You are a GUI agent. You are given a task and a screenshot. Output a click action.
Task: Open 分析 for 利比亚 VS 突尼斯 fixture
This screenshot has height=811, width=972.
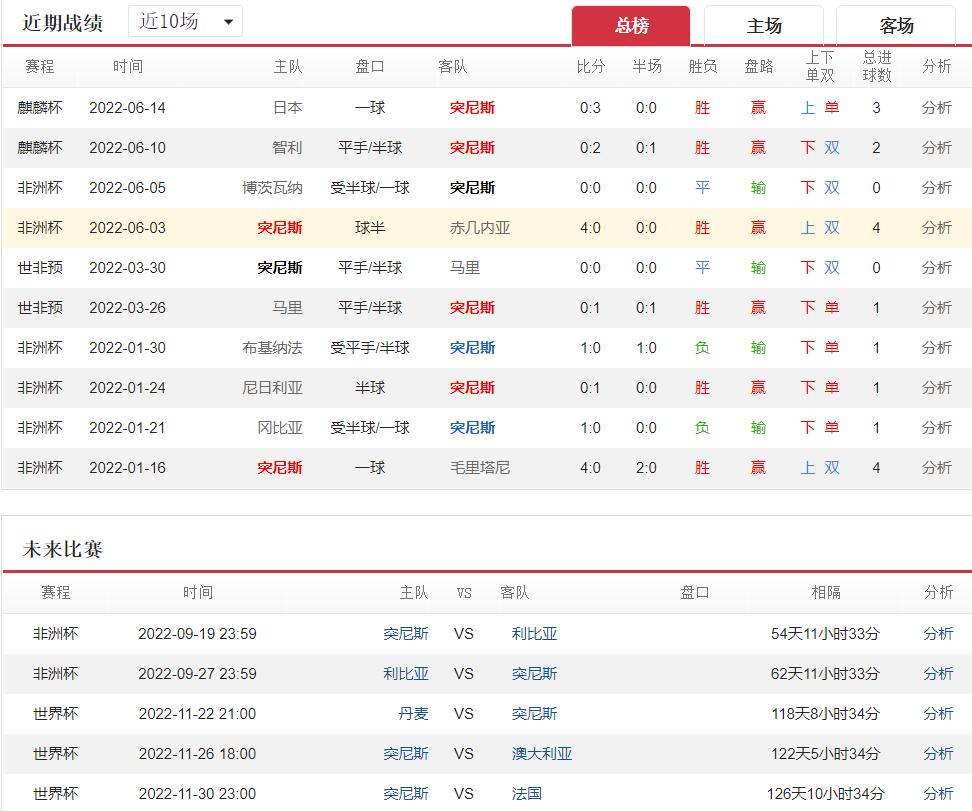(938, 673)
